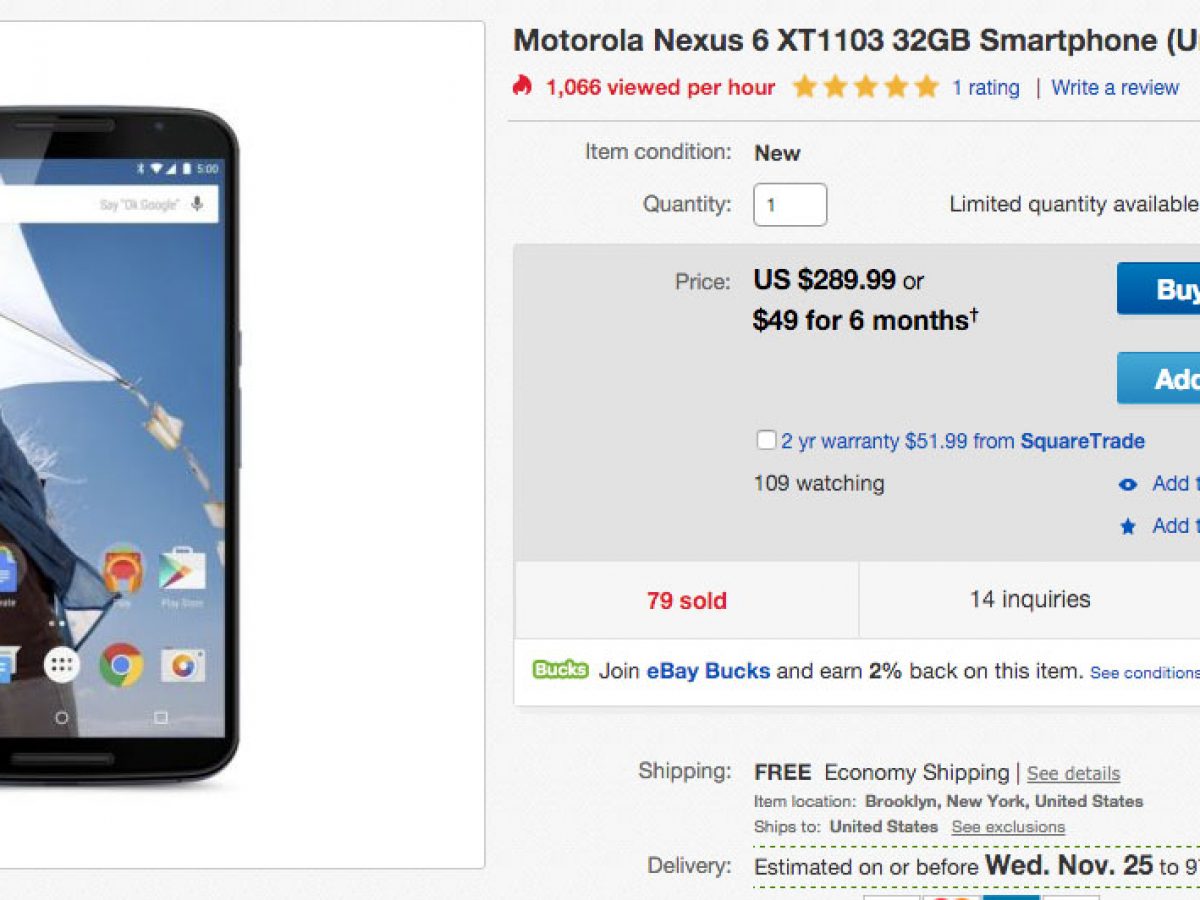
Task: Select the 14 inquiries tab
Action: point(1029,599)
